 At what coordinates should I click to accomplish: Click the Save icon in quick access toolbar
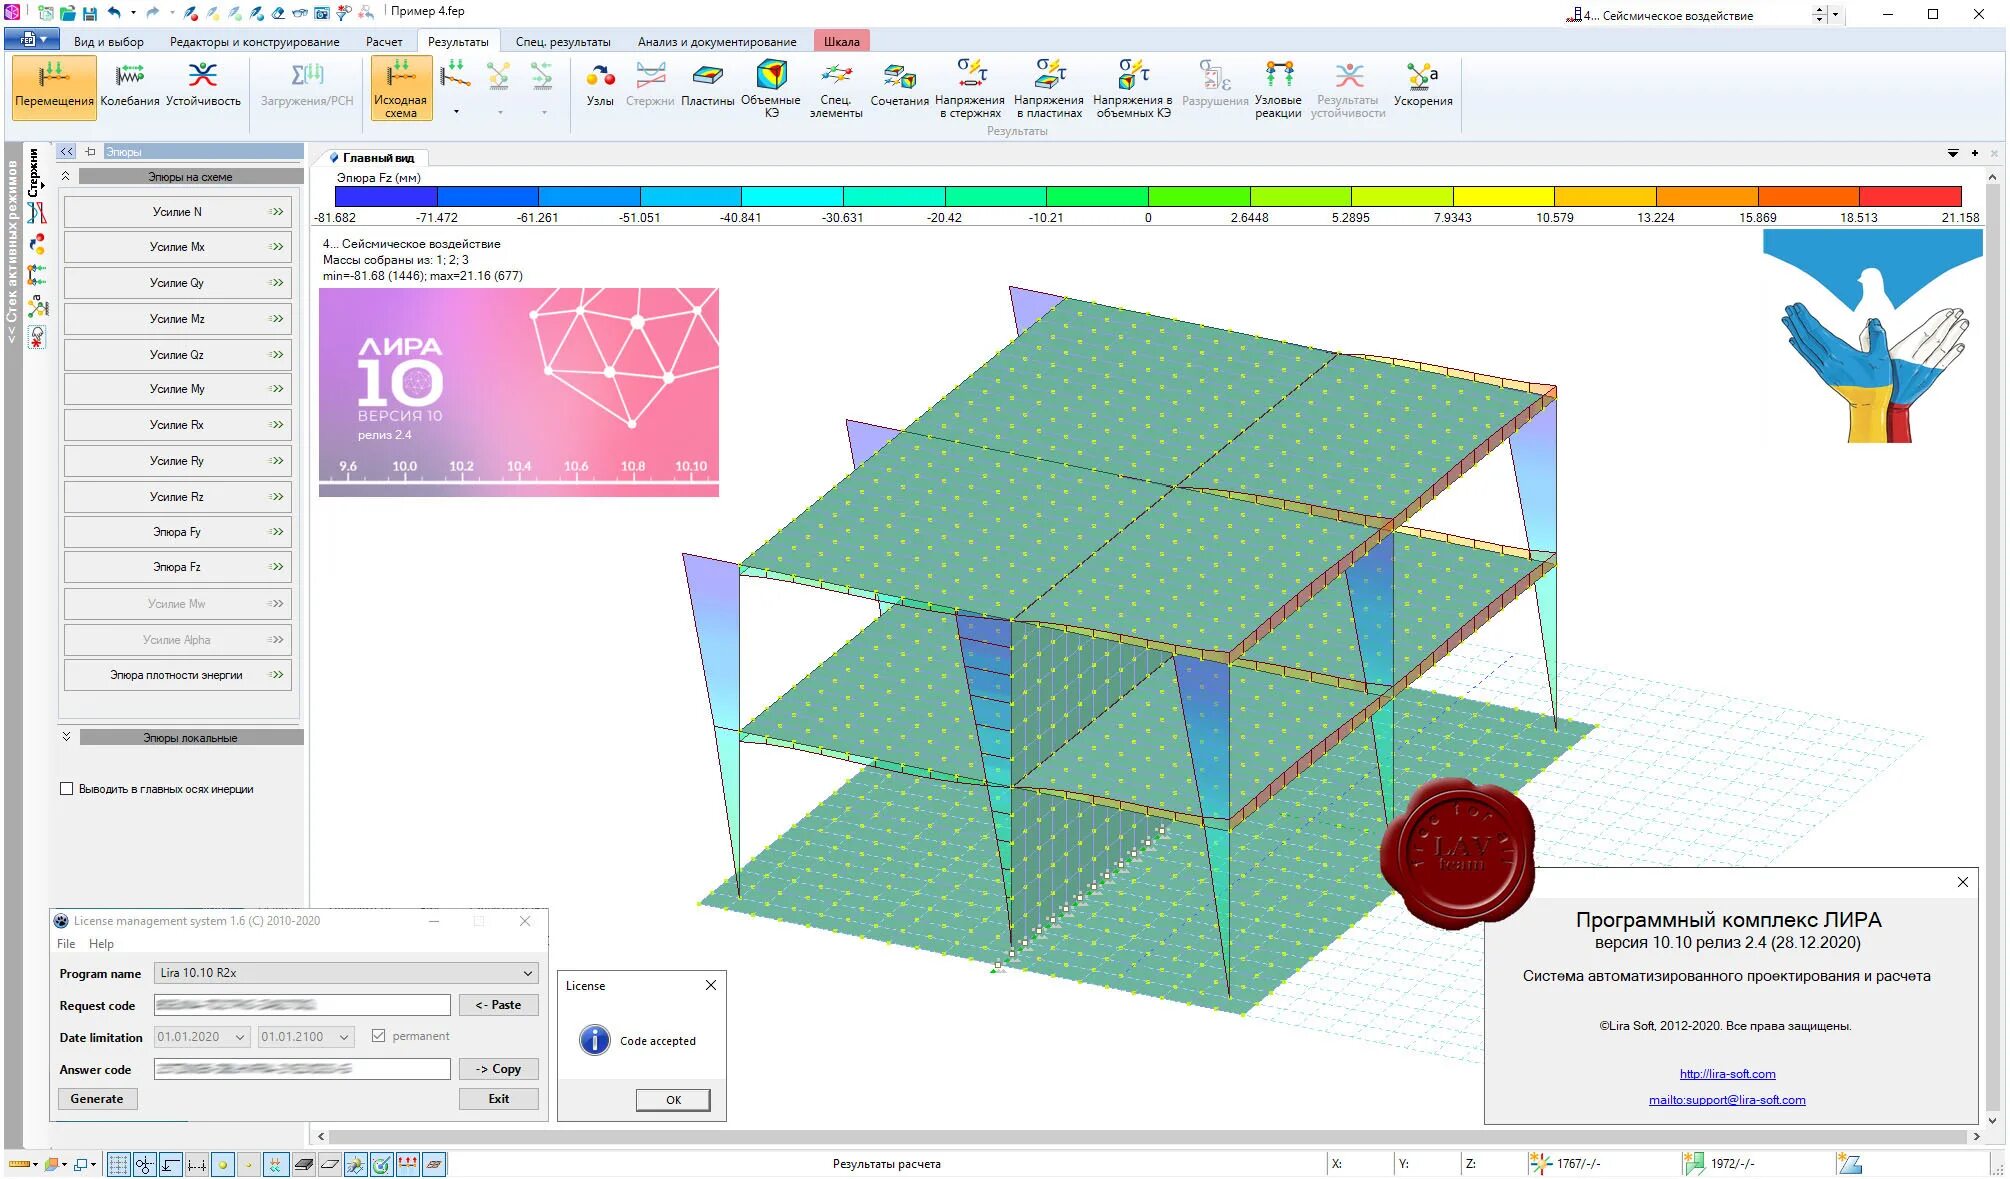(90, 13)
